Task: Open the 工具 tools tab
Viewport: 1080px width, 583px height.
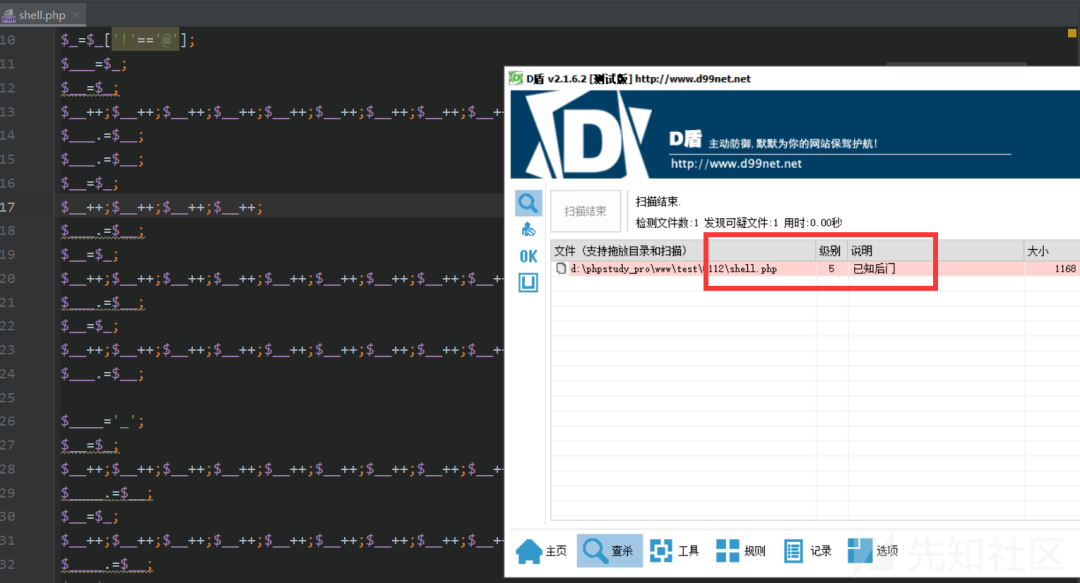Action: [x=675, y=551]
